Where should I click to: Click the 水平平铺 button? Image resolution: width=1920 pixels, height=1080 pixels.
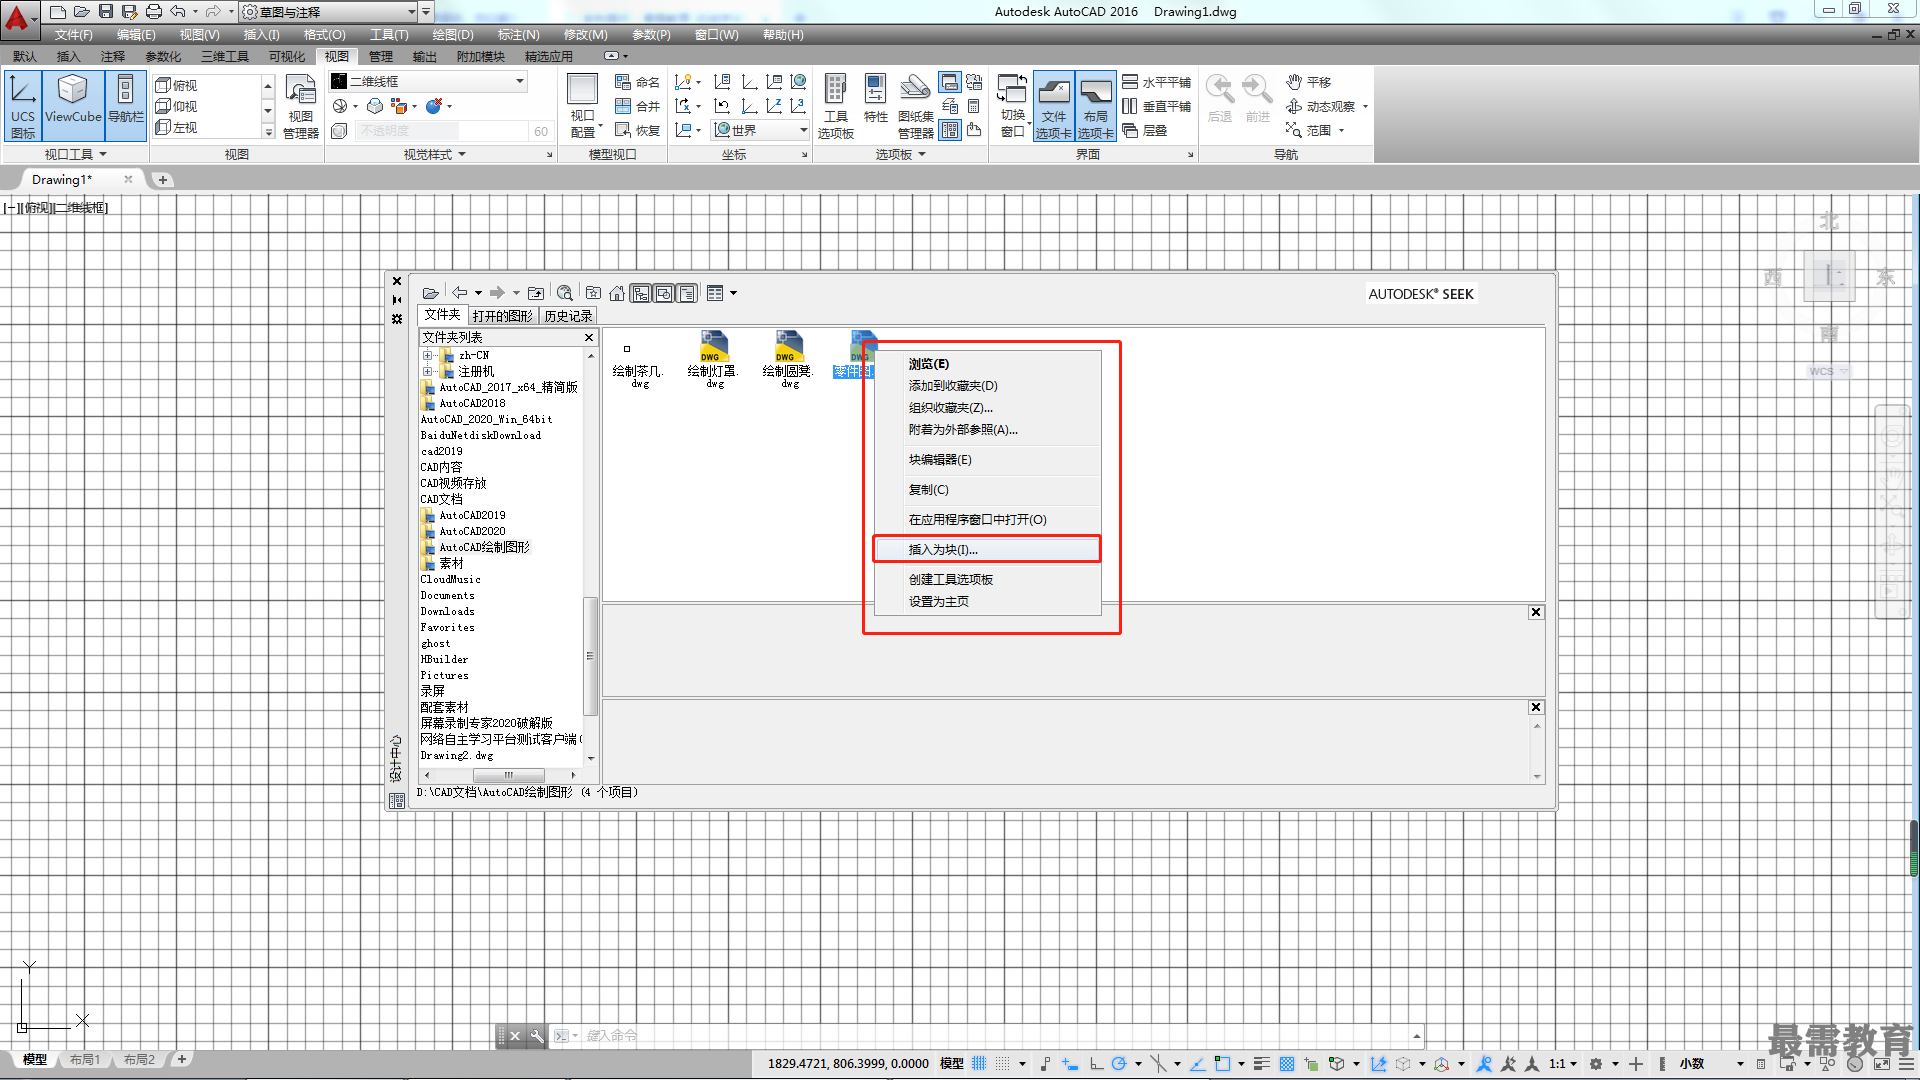tap(1157, 82)
